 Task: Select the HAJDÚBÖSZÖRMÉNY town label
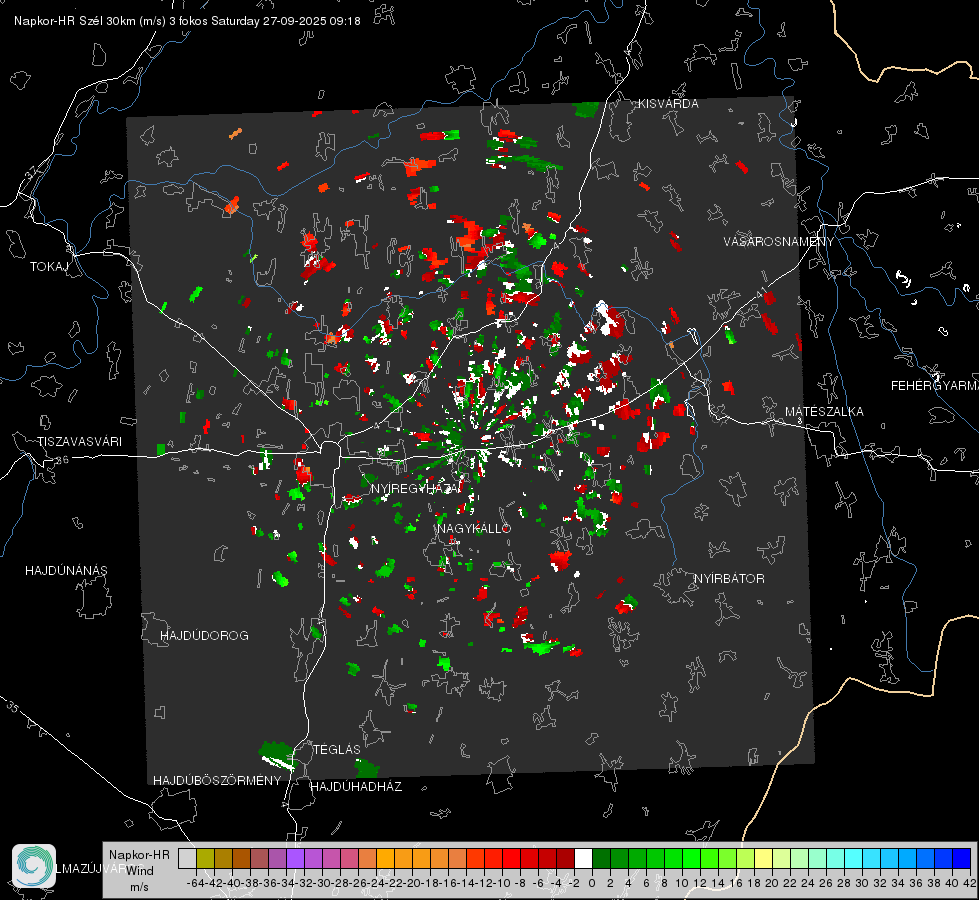[217, 781]
